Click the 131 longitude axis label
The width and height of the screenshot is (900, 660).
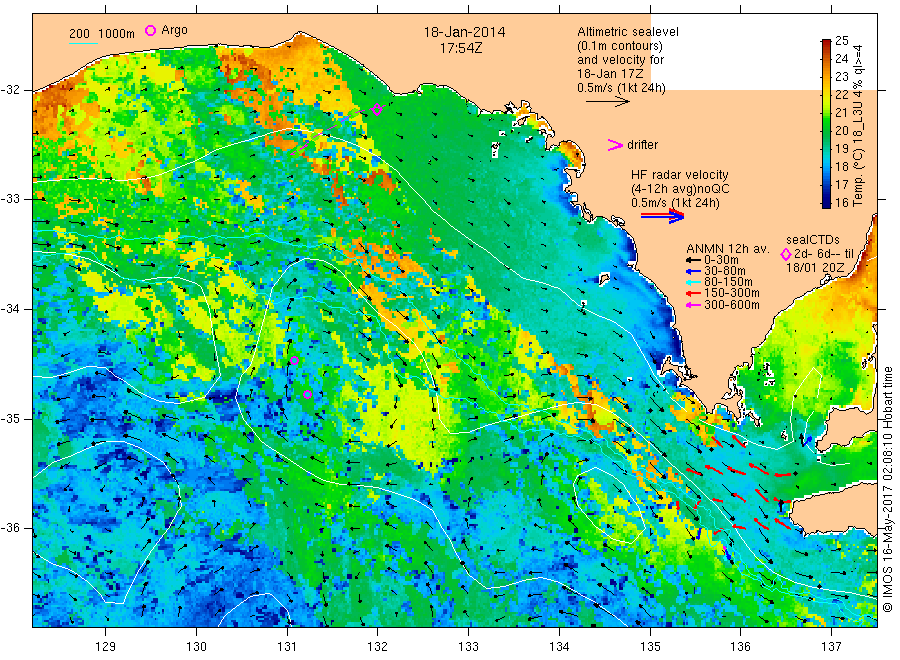click(287, 647)
